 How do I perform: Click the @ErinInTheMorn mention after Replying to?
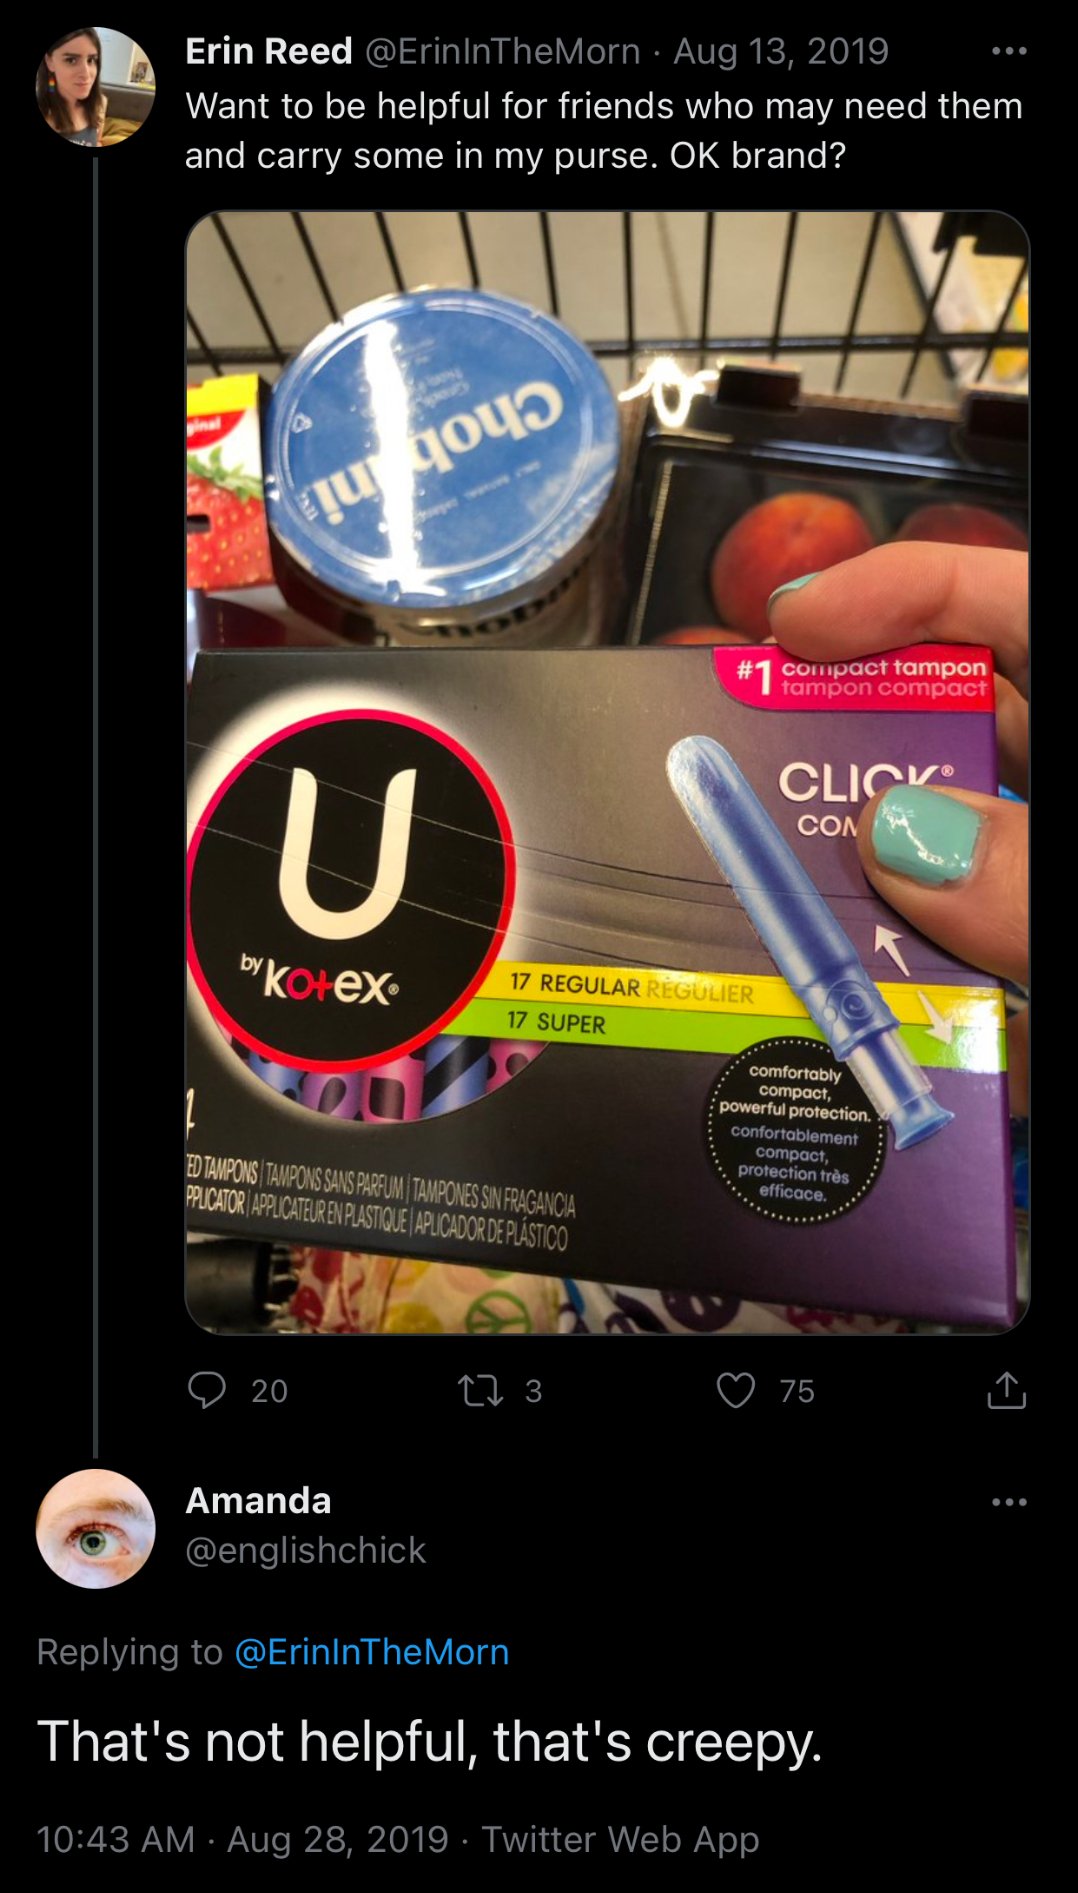[x=372, y=1651]
